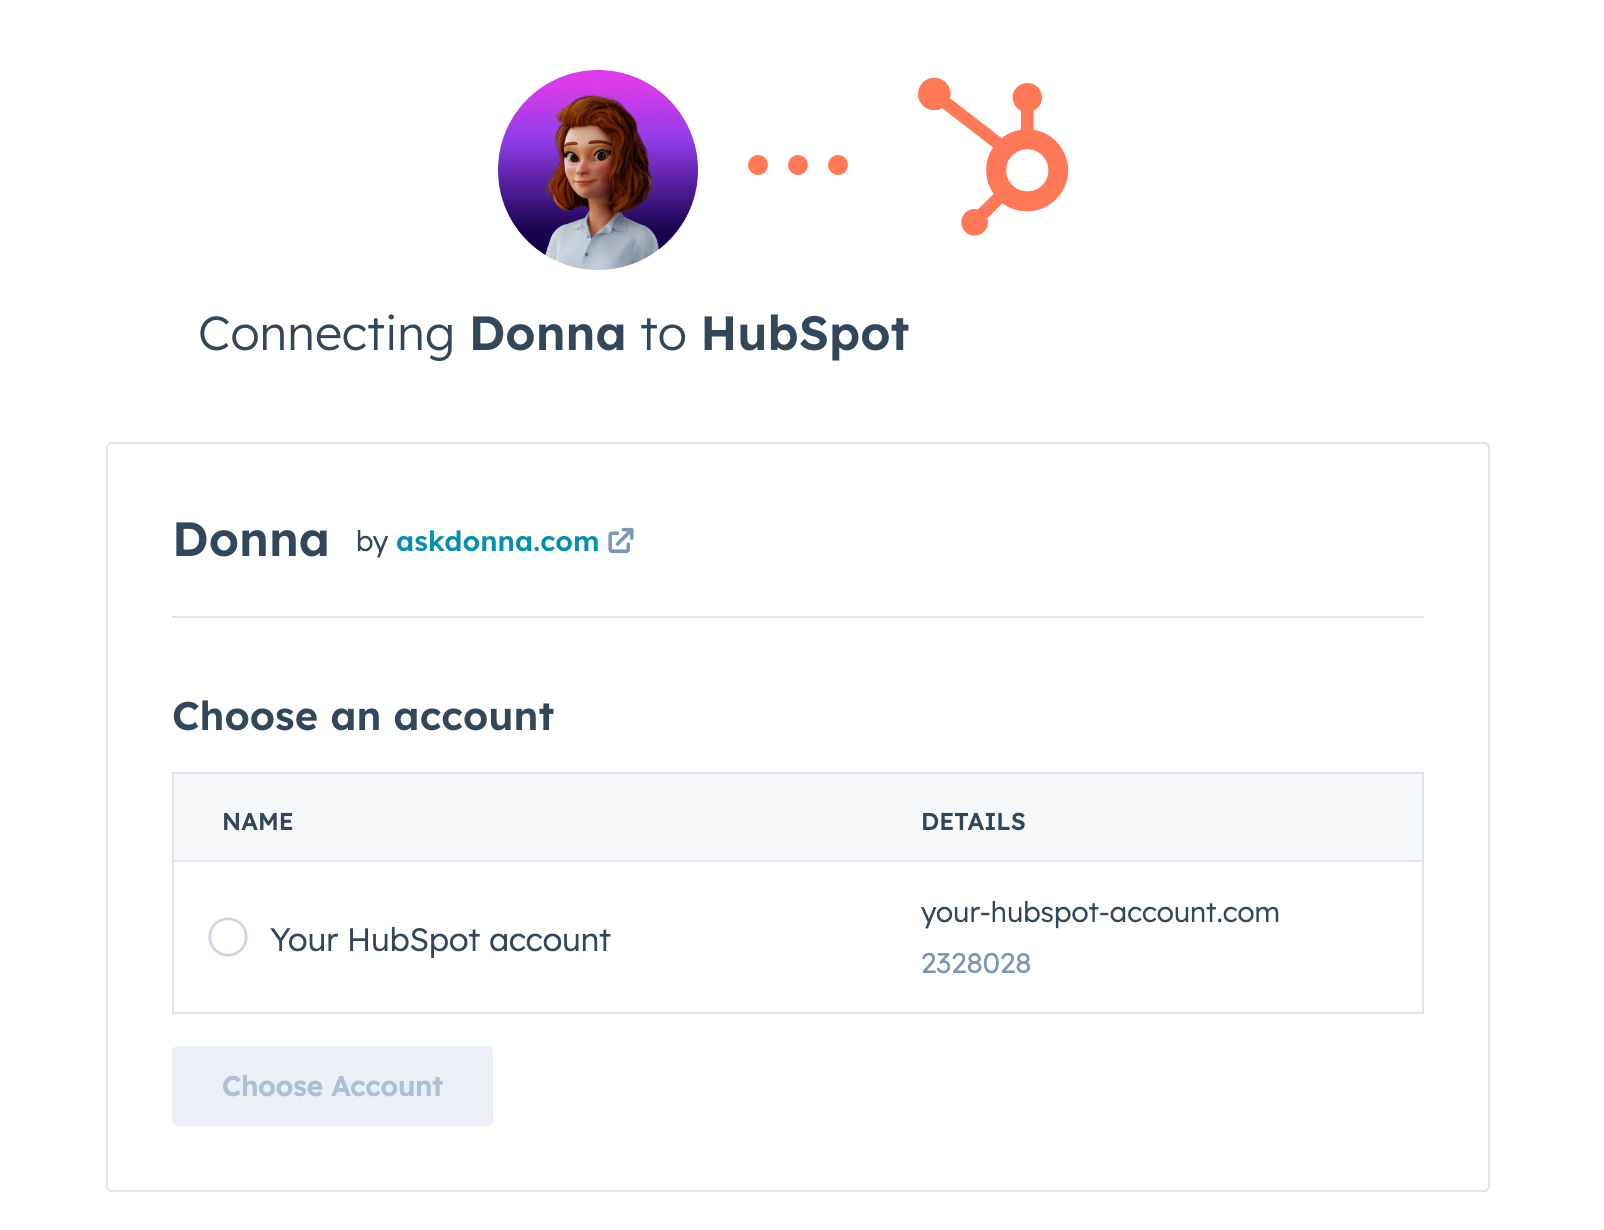The width and height of the screenshot is (1604, 1230).
Task: Click the middle orange connecting dot
Action: tap(798, 165)
